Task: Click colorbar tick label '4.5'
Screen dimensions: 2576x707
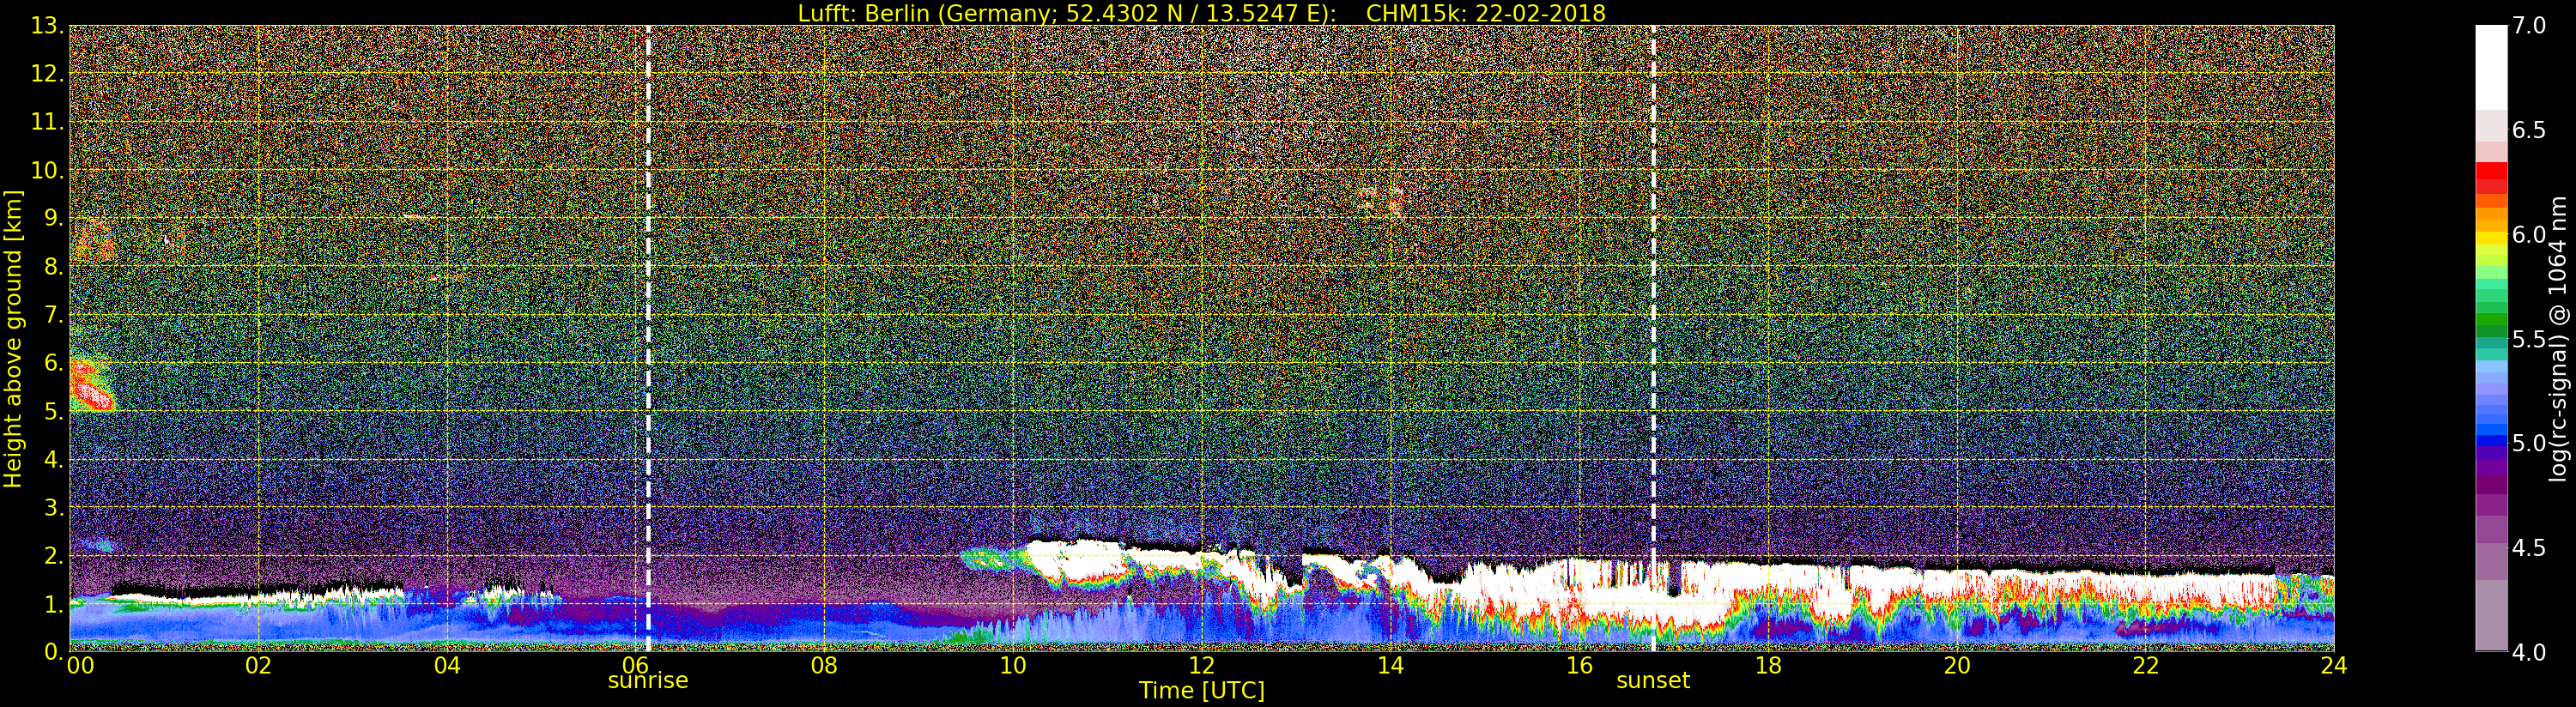Action: [x=2529, y=547]
